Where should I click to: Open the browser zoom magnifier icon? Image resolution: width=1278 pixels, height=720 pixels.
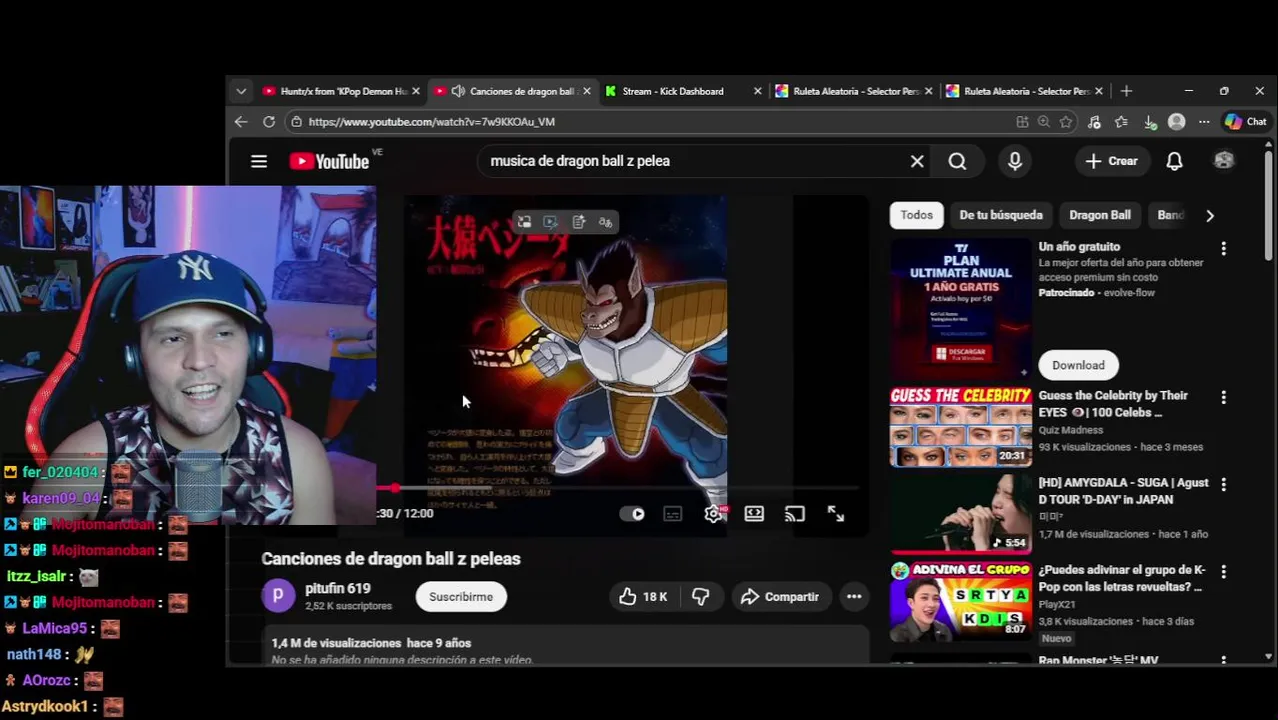pyautogui.click(x=1044, y=122)
